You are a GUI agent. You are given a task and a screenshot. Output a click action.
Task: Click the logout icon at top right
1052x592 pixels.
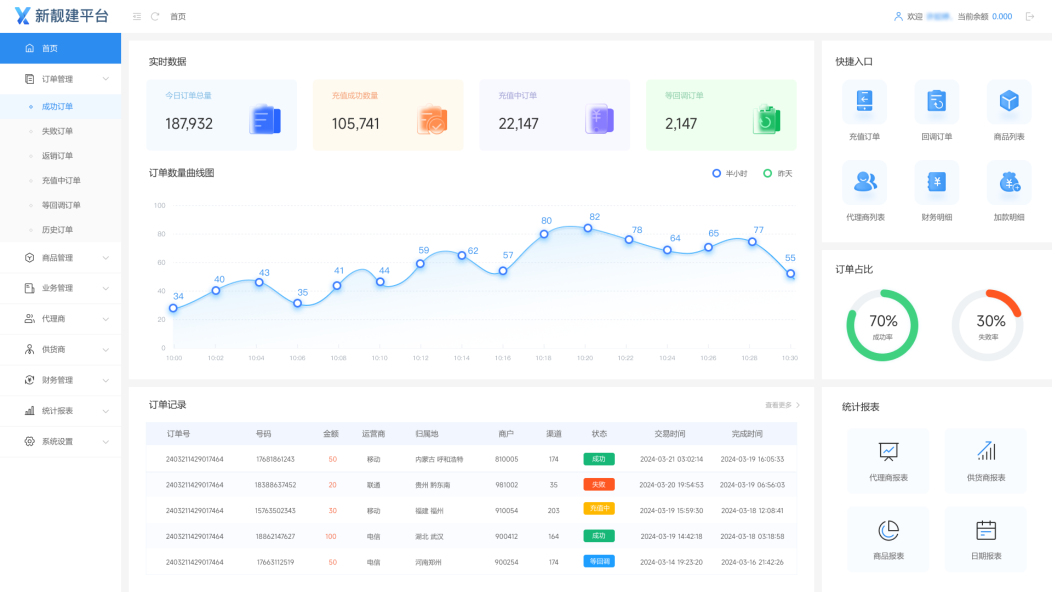[x=1030, y=17]
